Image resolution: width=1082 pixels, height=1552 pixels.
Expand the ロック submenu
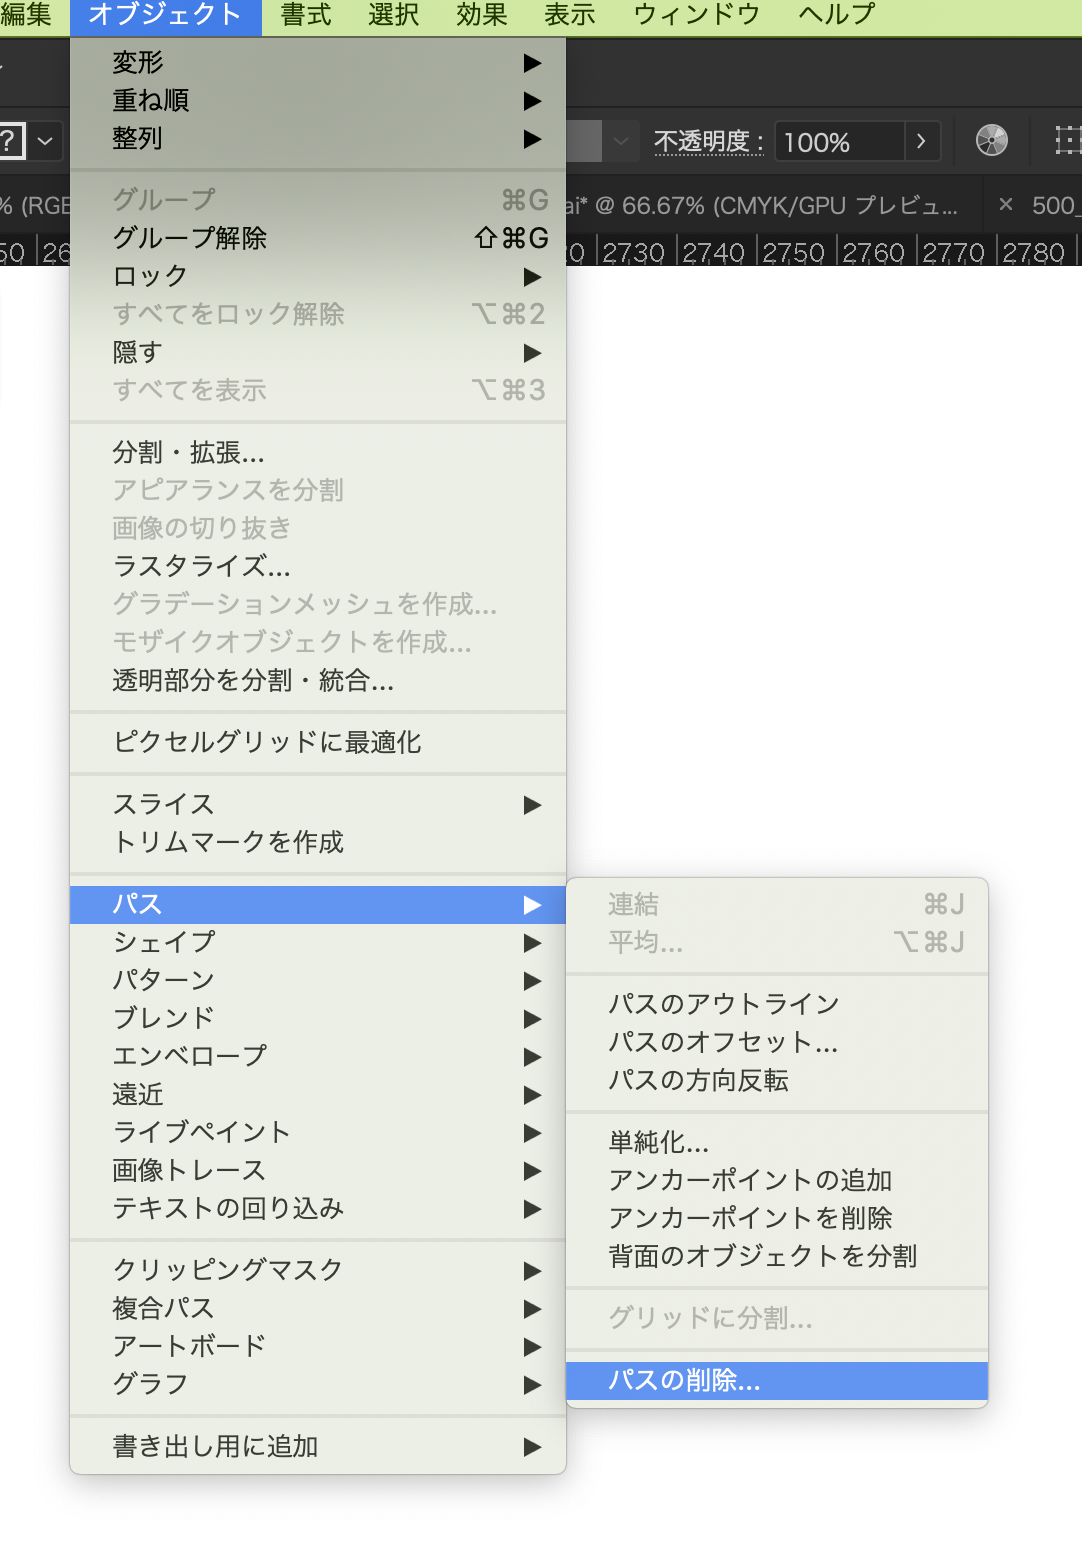(318, 277)
